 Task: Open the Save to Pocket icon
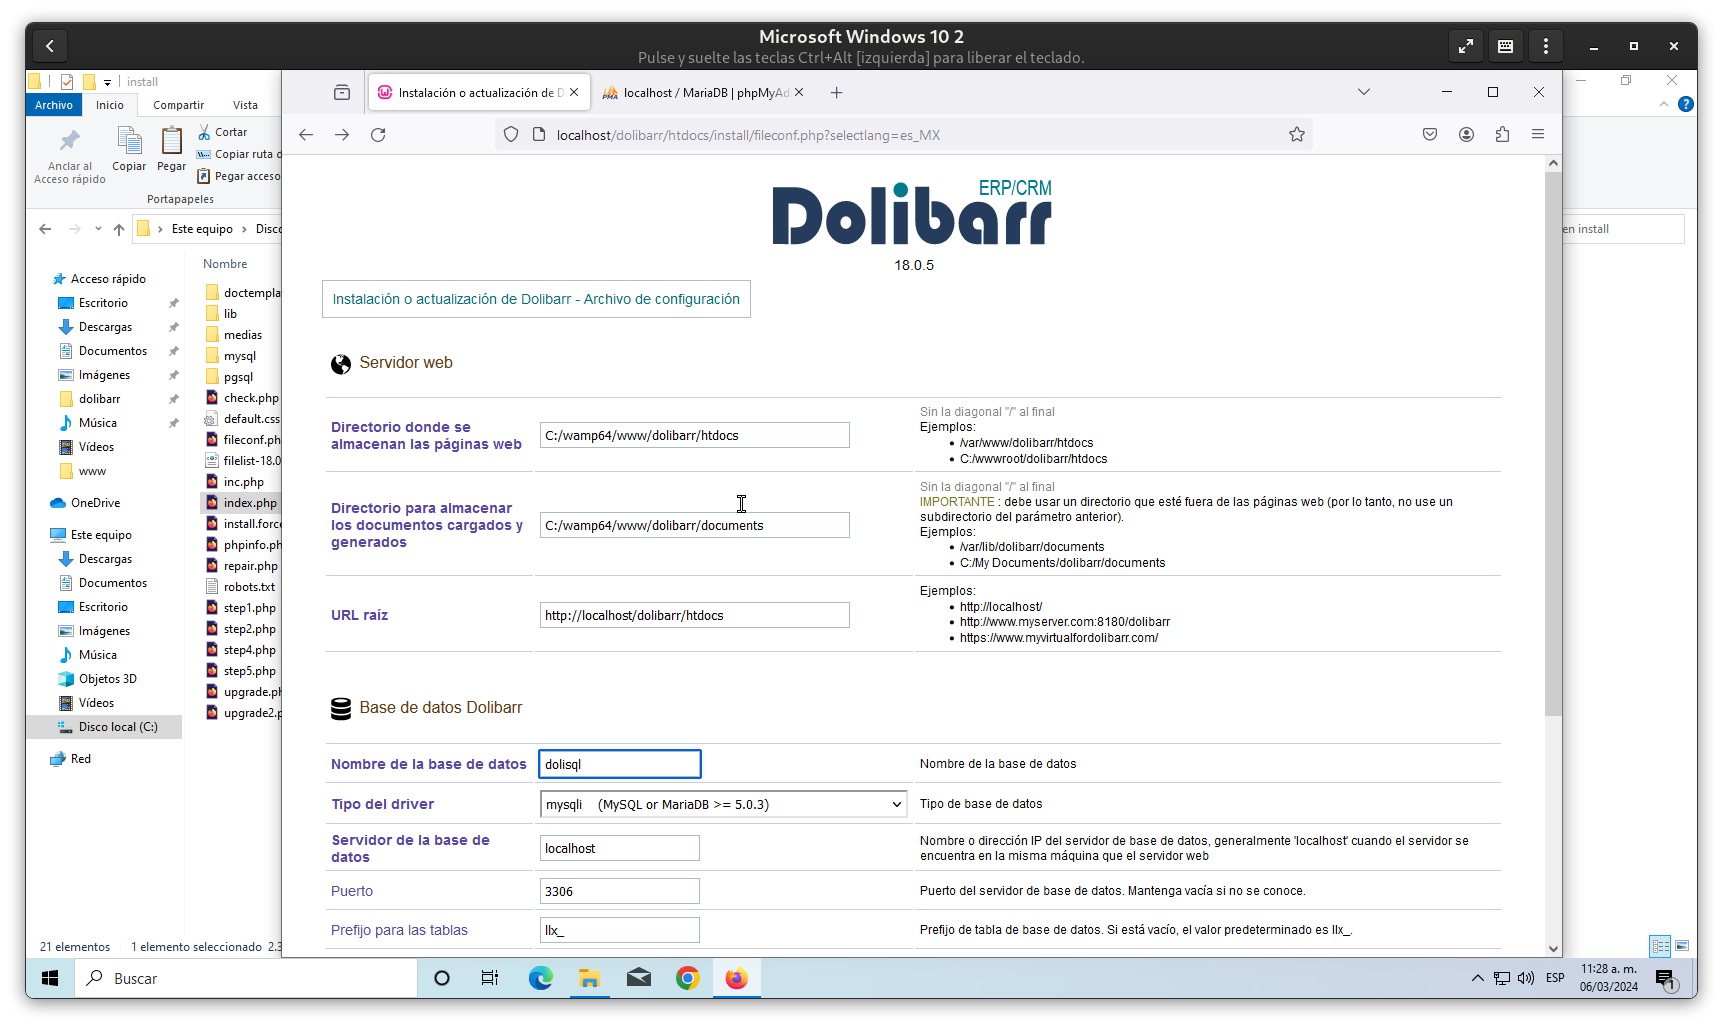point(1430,135)
